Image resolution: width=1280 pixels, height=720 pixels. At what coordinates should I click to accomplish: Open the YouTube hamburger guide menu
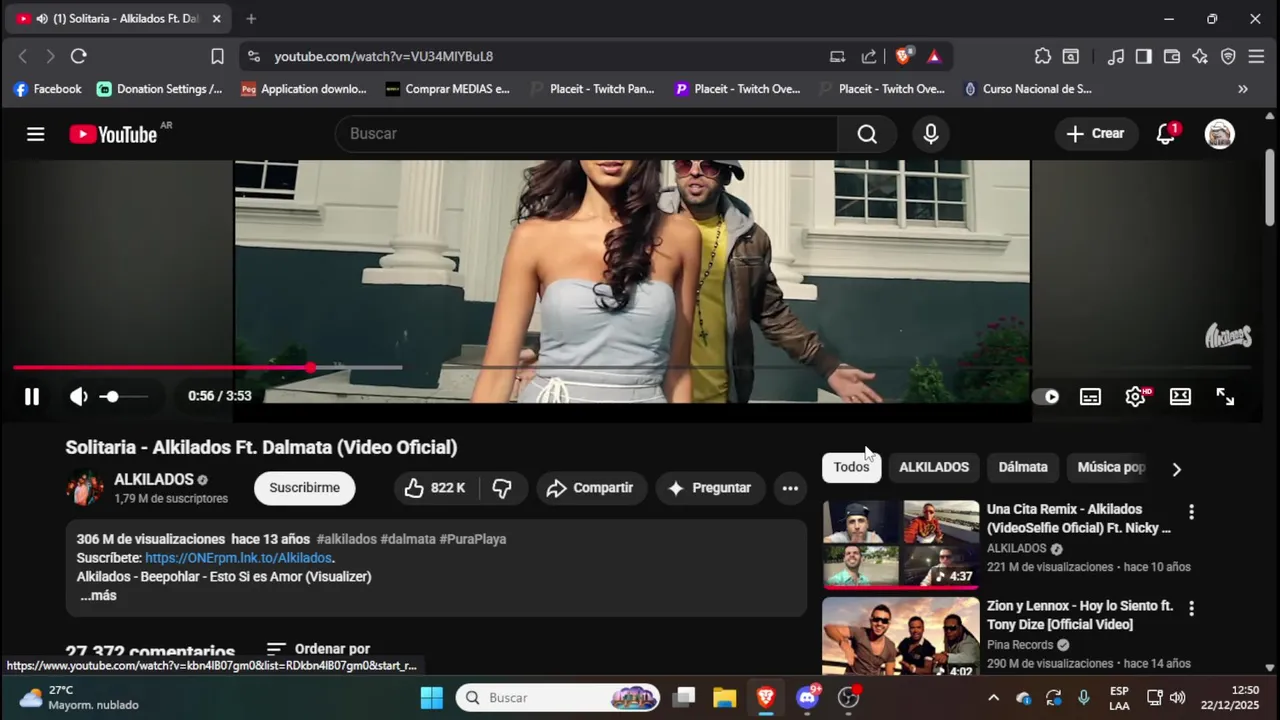tap(36, 134)
